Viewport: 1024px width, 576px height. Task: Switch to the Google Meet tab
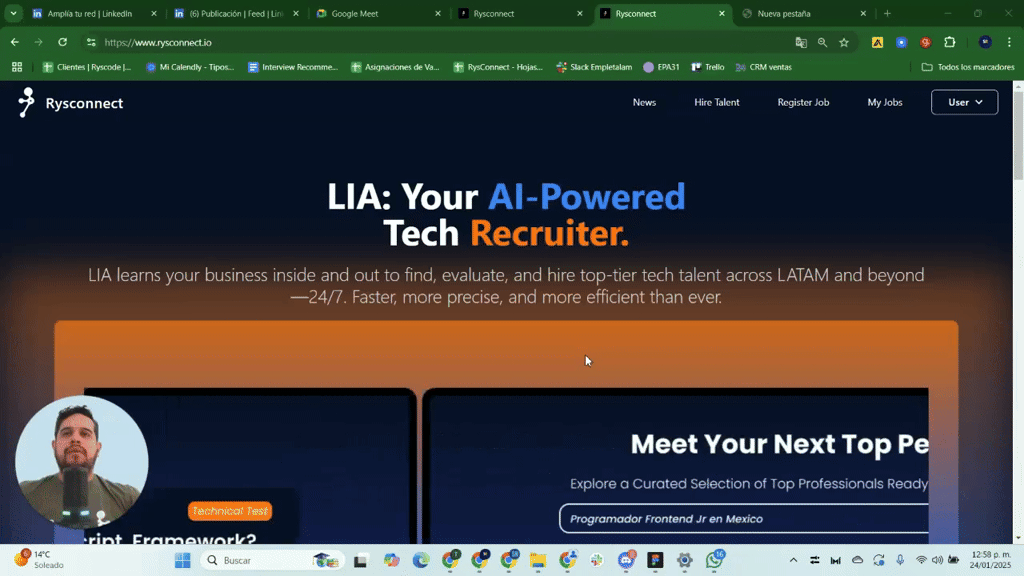coord(377,13)
